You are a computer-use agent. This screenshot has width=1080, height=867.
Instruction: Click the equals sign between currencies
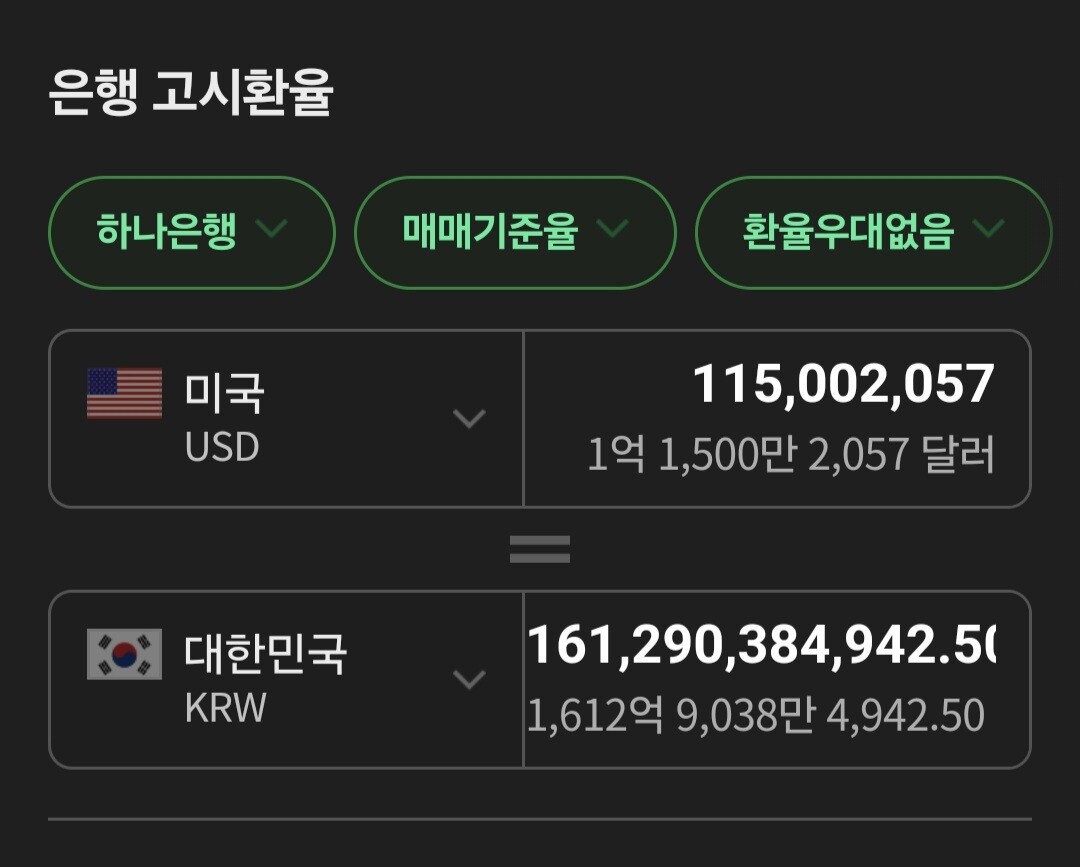(540, 549)
